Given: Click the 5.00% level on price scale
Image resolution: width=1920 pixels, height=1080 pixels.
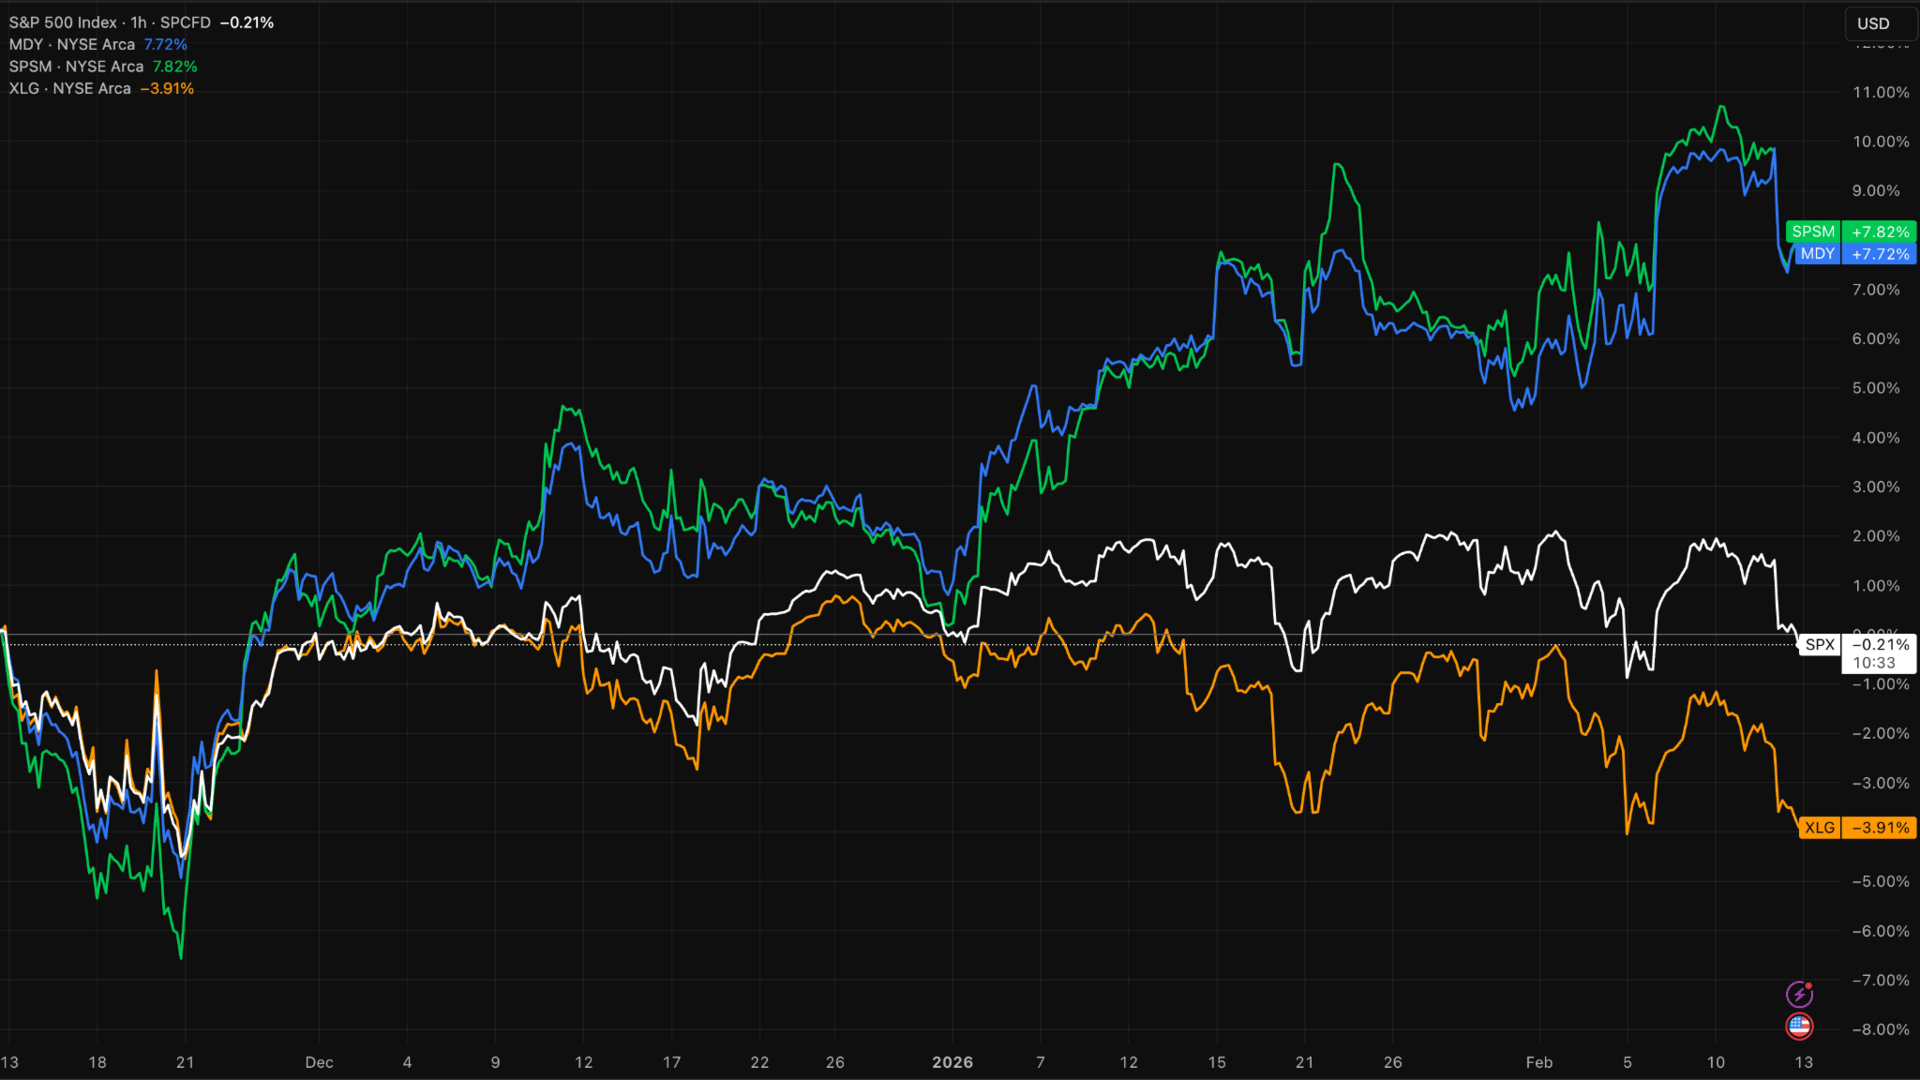Looking at the screenshot, I should pyautogui.click(x=1875, y=388).
